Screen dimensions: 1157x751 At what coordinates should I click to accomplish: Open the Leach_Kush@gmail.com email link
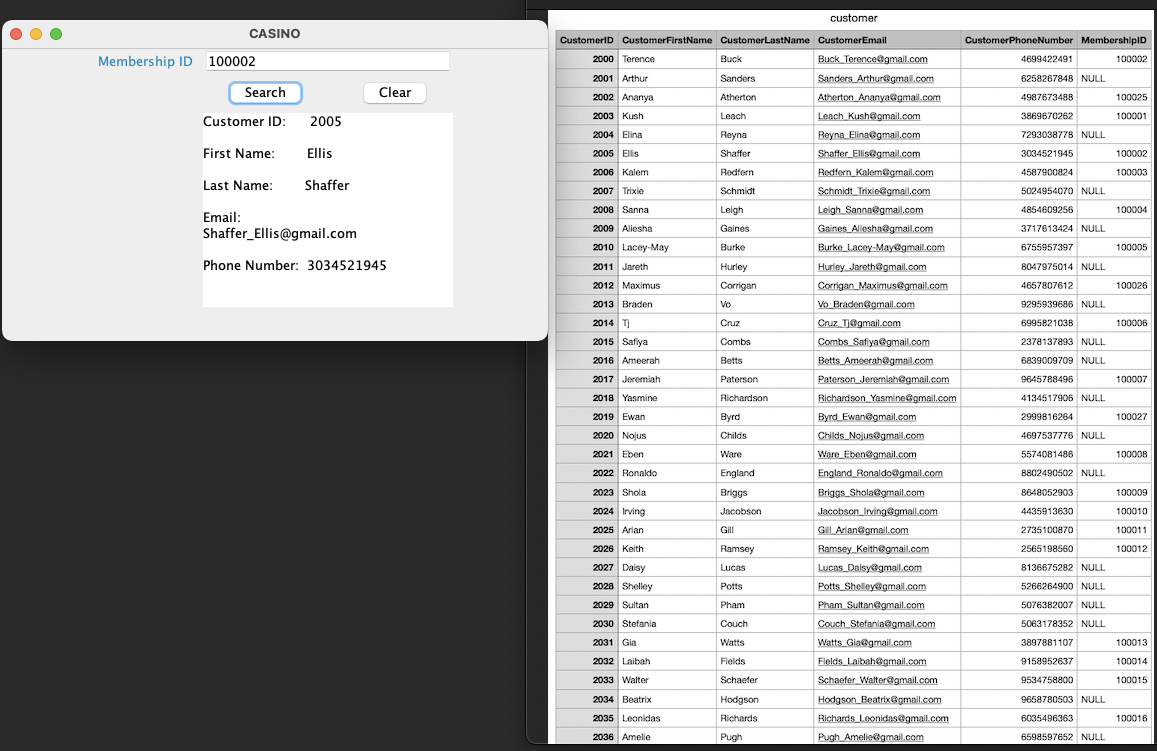coord(868,116)
